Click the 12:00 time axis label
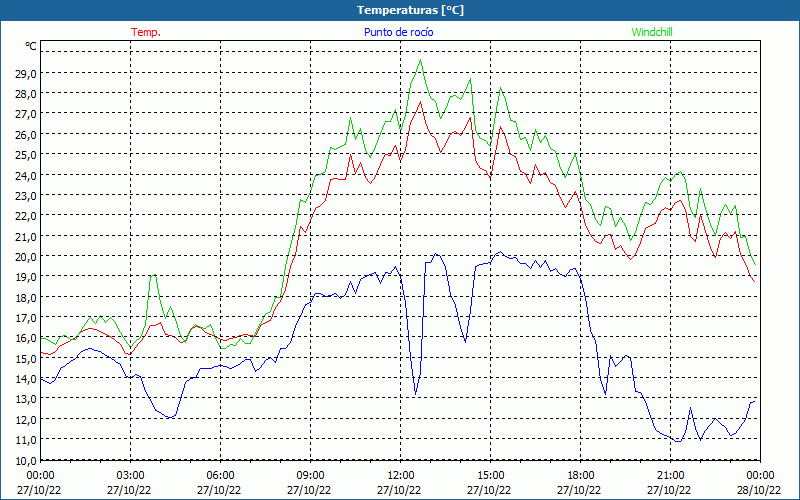800x500 pixels. pyautogui.click(x=401, y=476)
